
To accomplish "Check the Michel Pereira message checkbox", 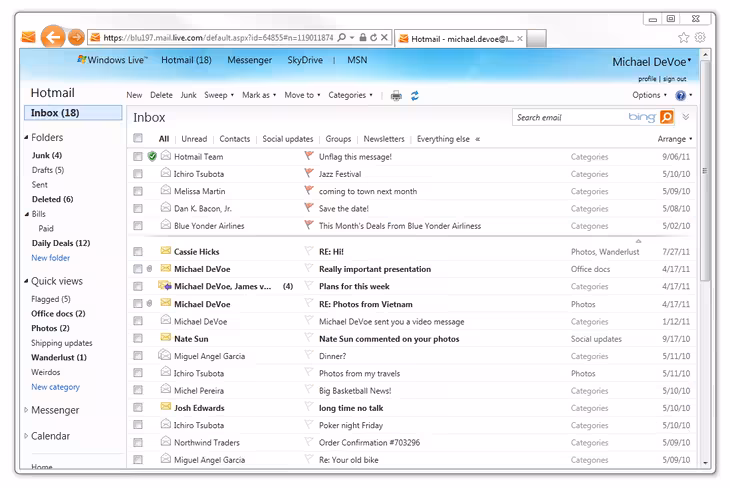I will pyautogui.click(x=137, y=390).
